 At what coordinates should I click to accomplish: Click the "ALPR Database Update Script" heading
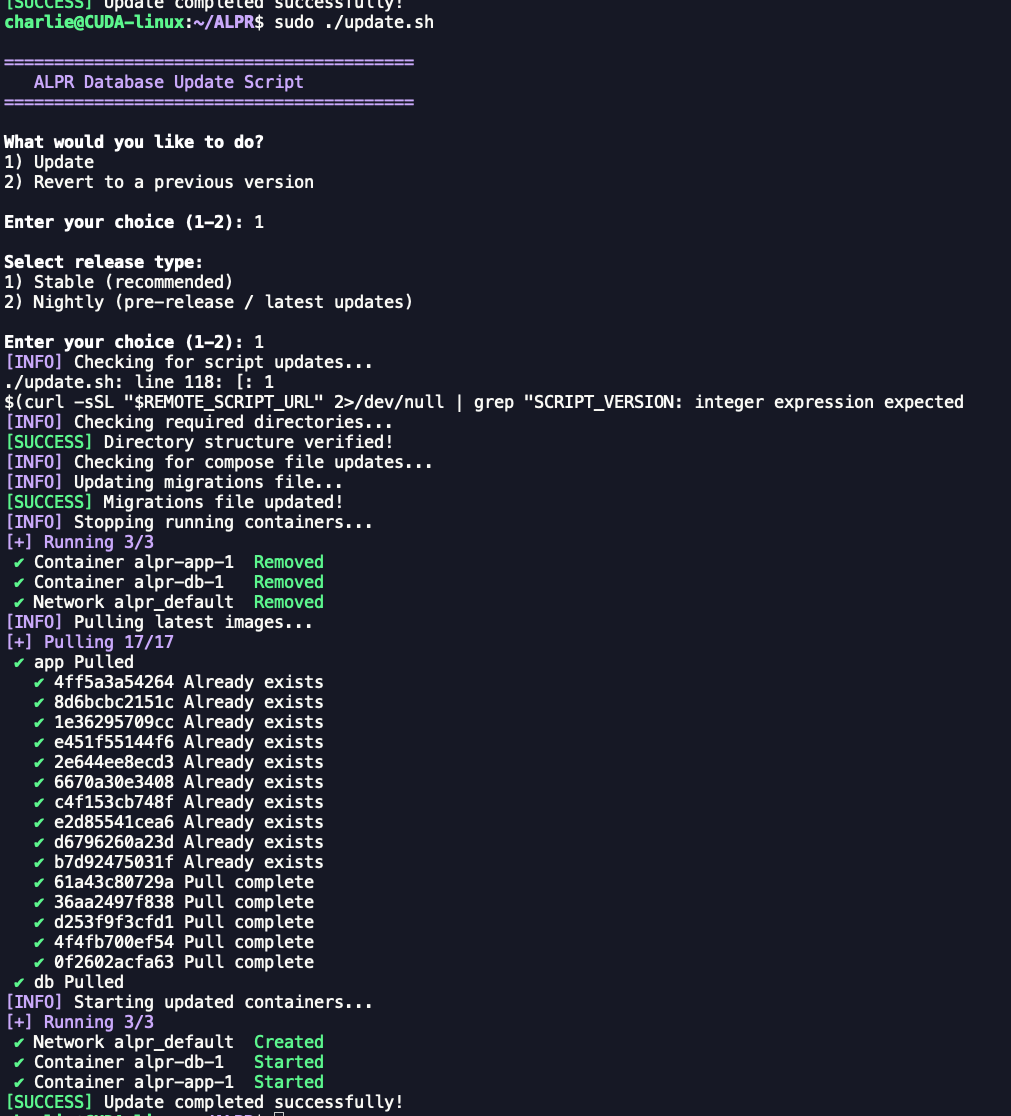pyautogui.click(x=168, y=82)
